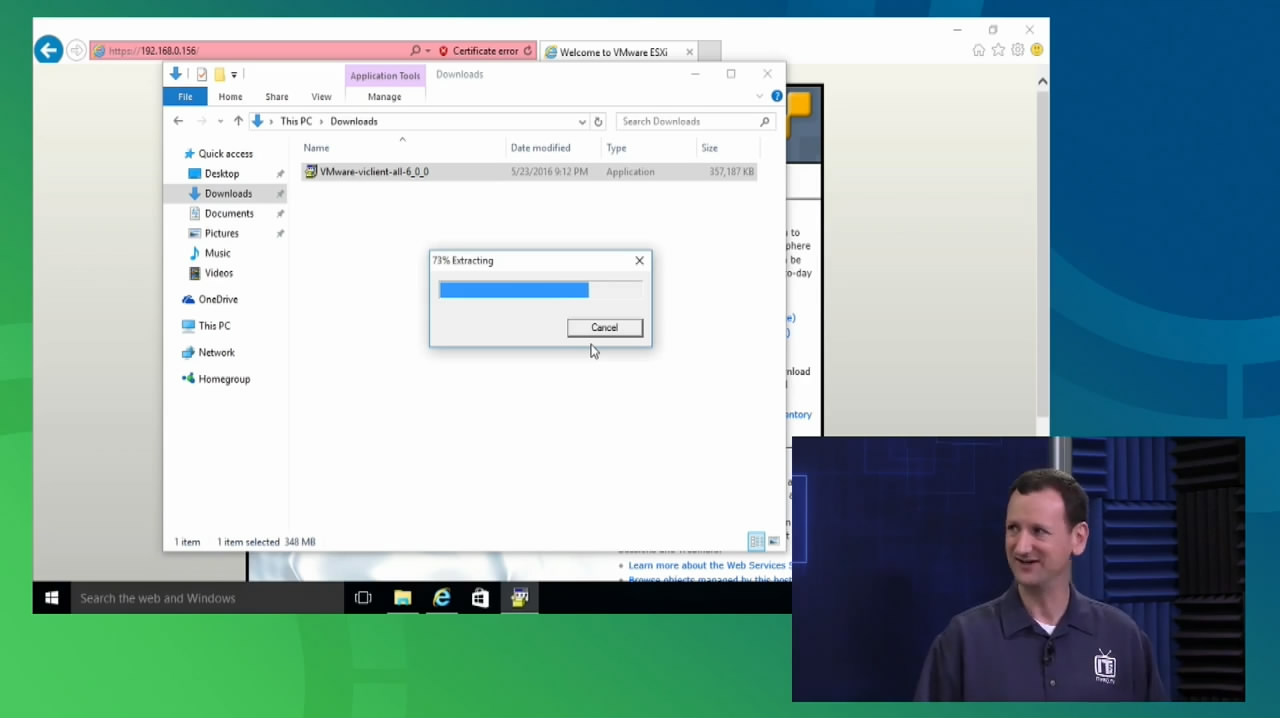Open Explorer help question mark
Viewport: 1280px width, 718px height.
pos(777,96)
